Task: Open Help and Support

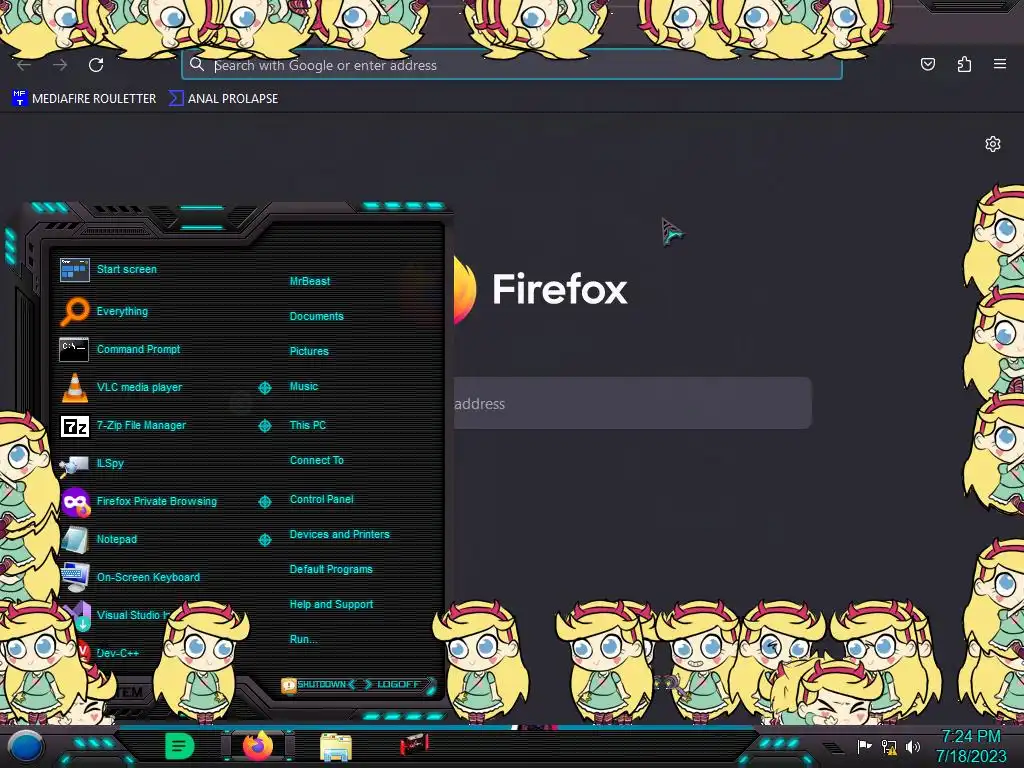Action: [331, 605]
